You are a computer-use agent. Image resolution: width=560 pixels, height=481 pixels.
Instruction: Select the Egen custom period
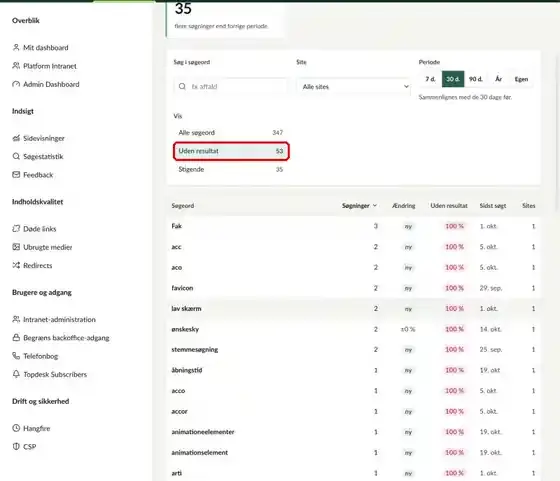[521, 79]
